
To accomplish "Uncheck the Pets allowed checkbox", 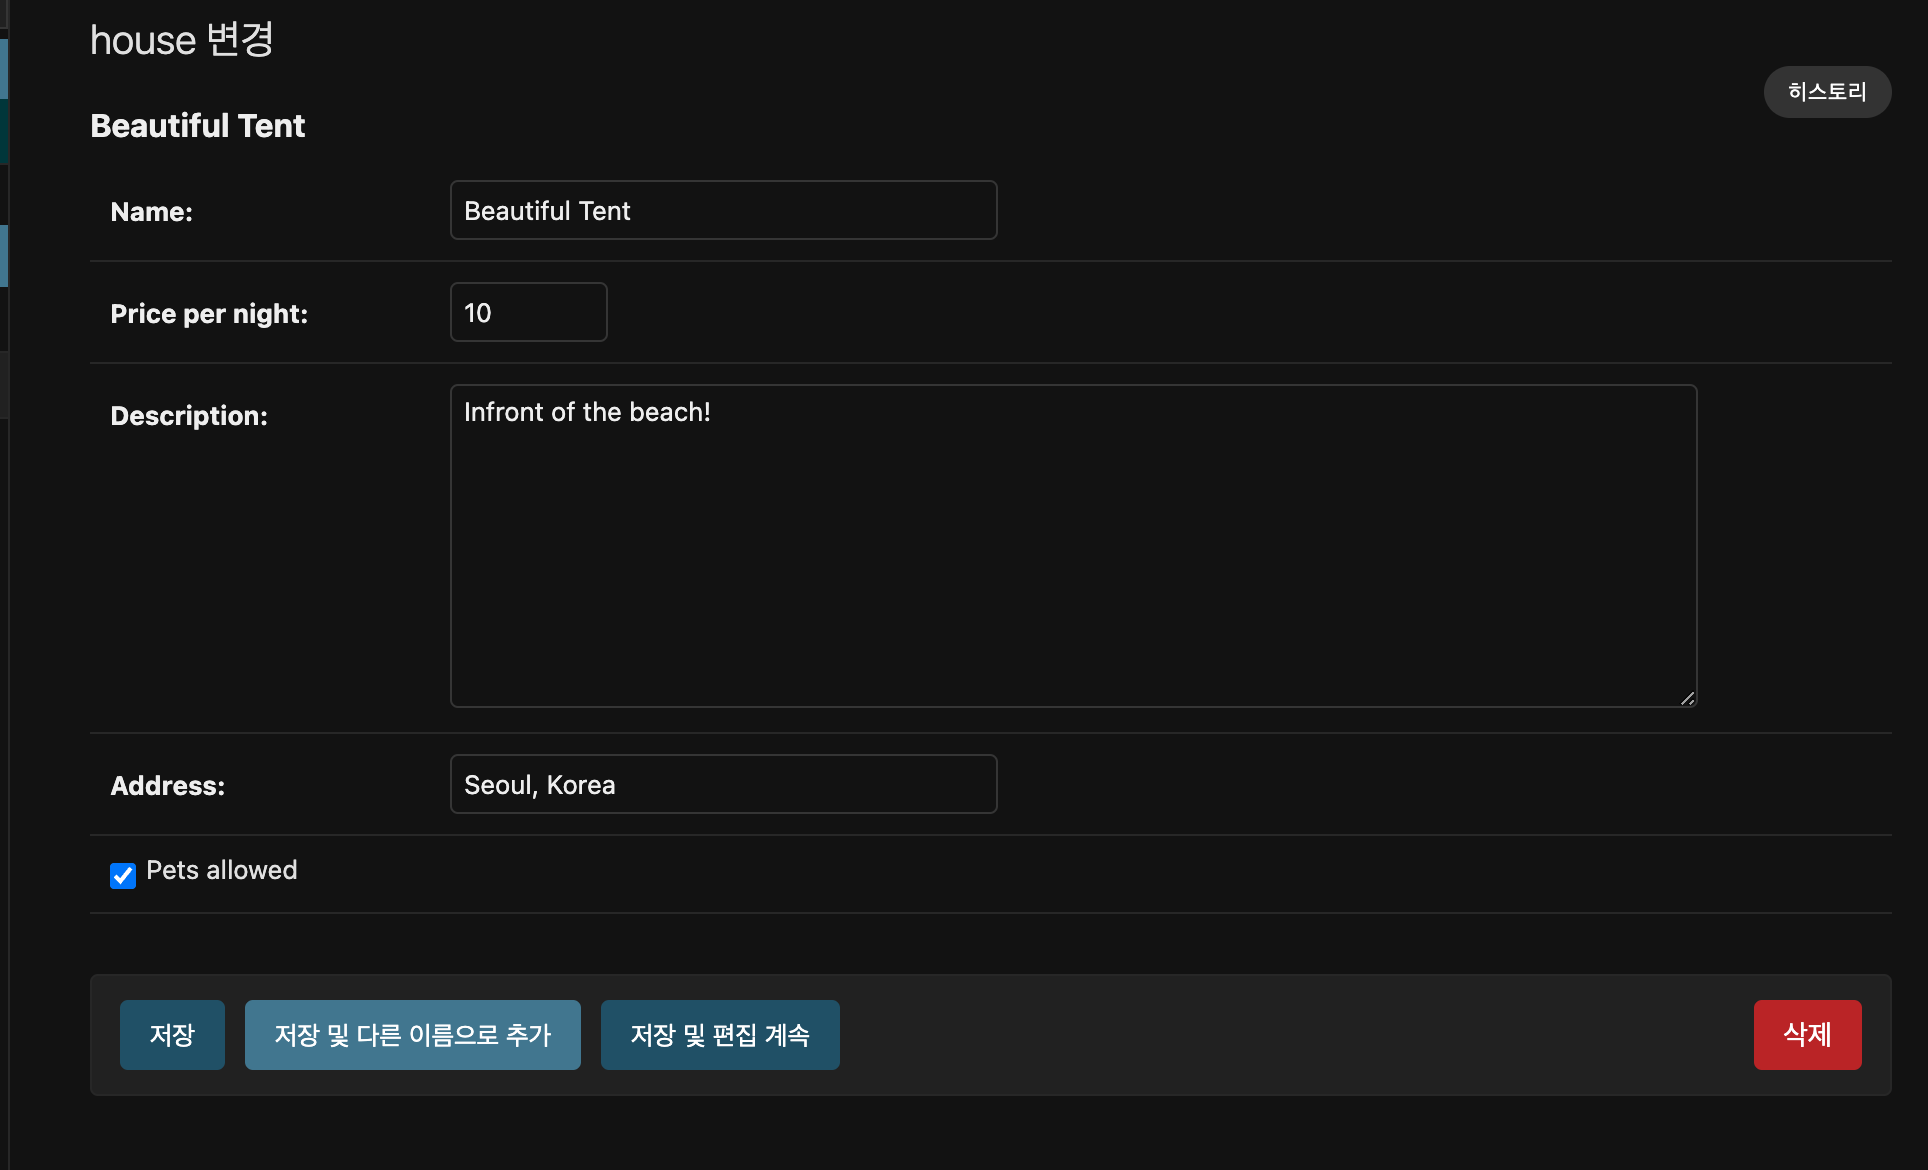I will pyautogui.click(x=123, y=876).
